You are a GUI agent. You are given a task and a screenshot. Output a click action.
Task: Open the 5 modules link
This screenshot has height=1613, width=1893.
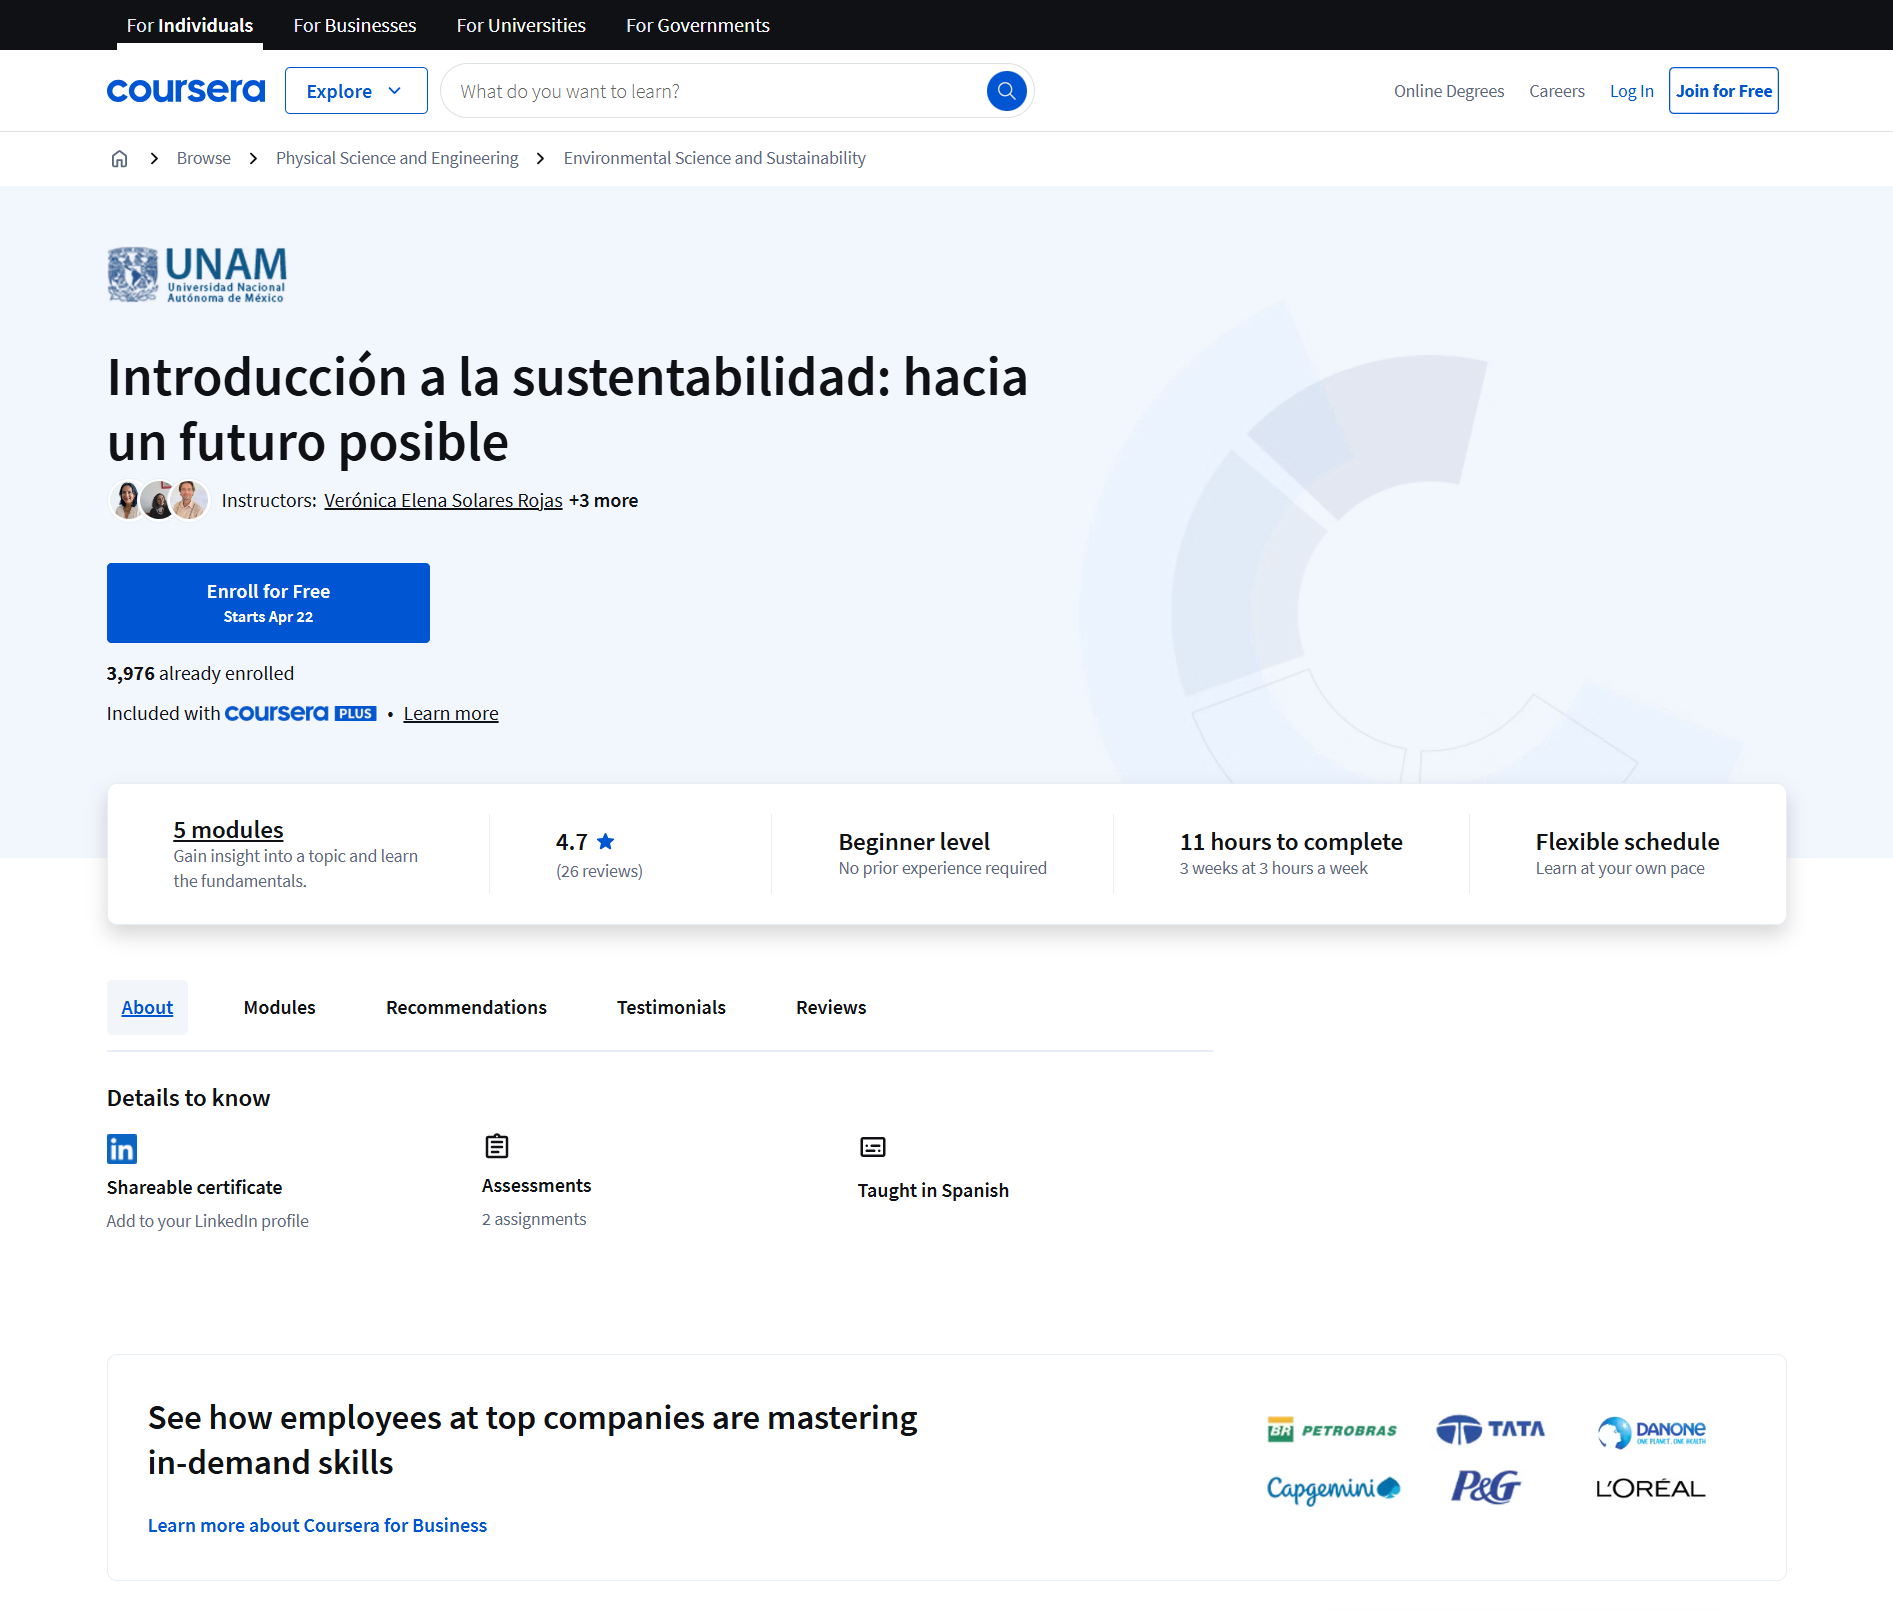228,829
